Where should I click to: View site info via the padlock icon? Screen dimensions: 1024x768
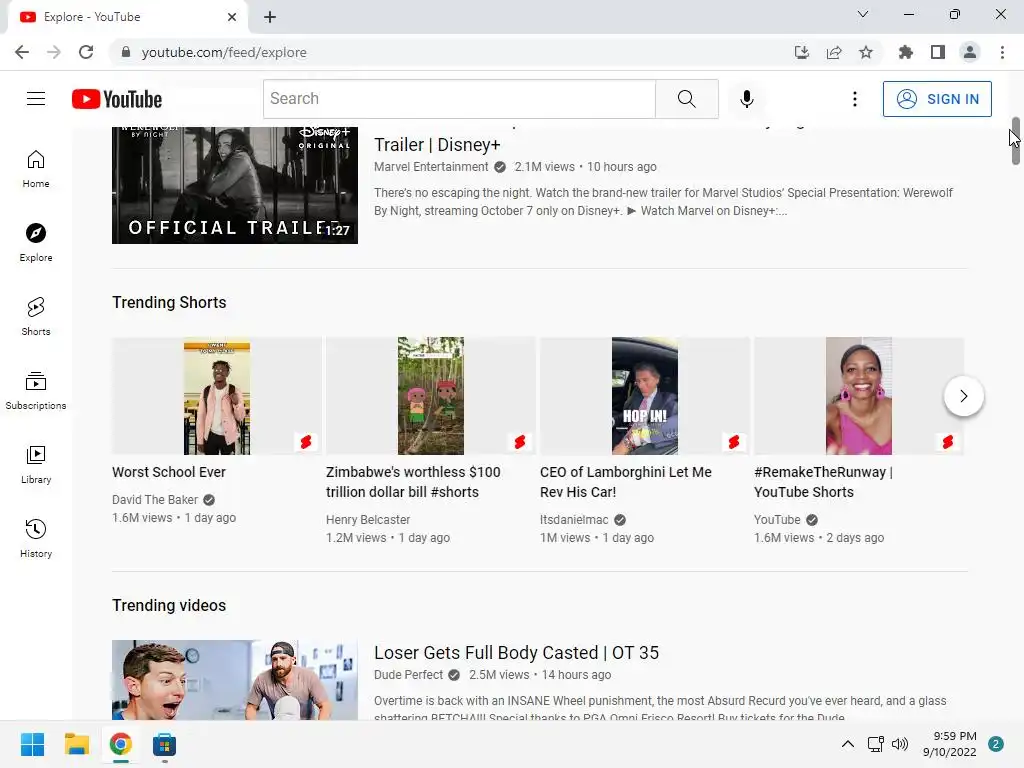(126, 52)
